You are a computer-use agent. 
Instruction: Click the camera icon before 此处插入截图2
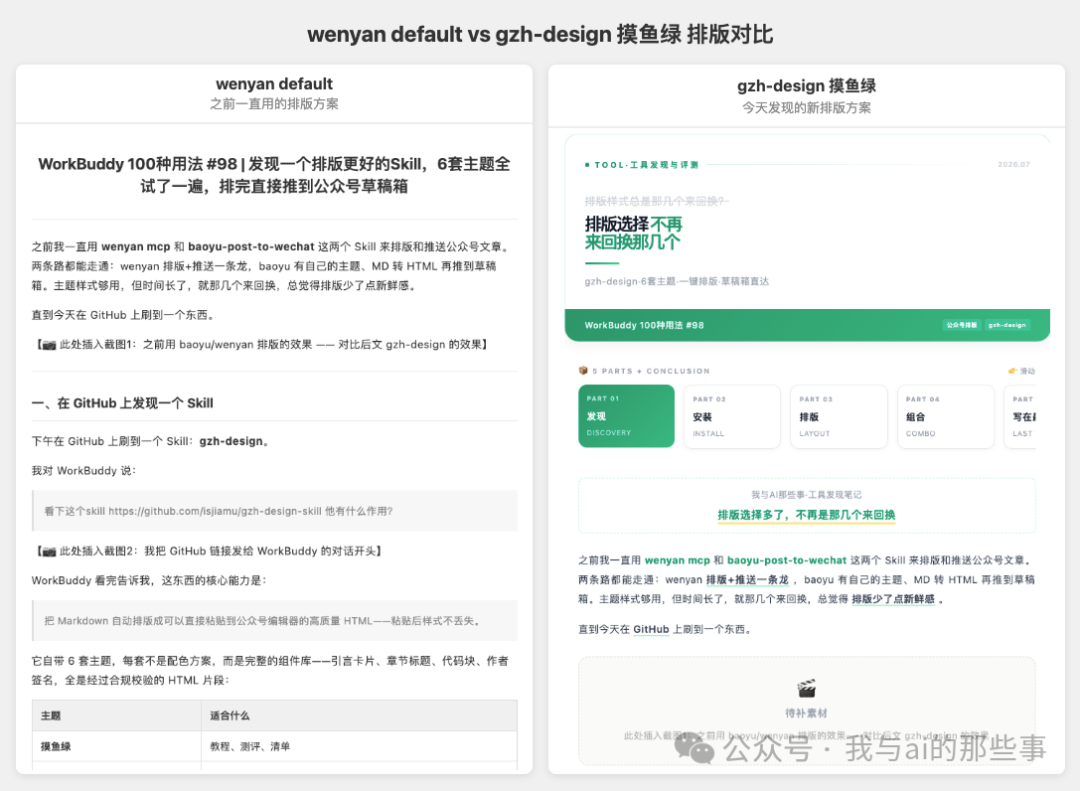coord(49,551)
